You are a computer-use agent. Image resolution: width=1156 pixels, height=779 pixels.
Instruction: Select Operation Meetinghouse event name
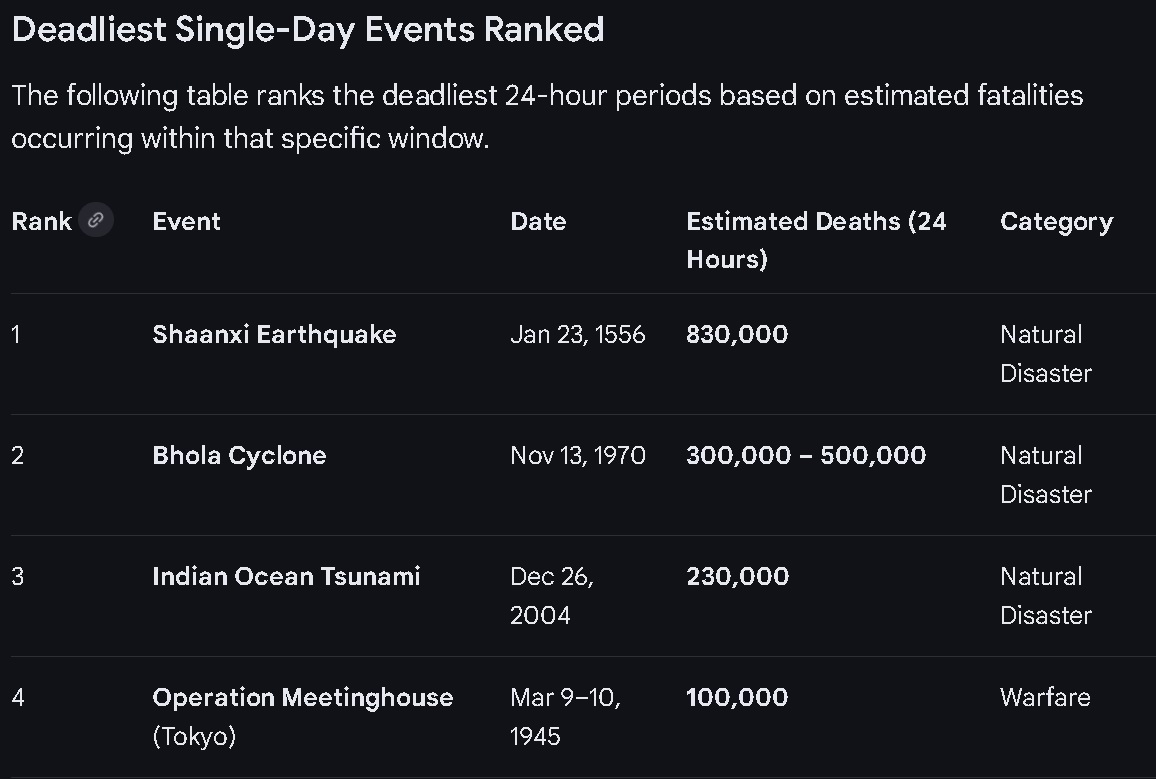[303, 697]
